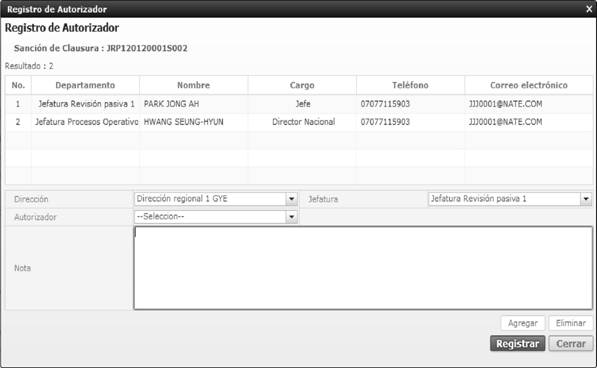This screenshot has height=368, width=597.
Task: Click the Director Nacional cell
Action: pos(303,122)
